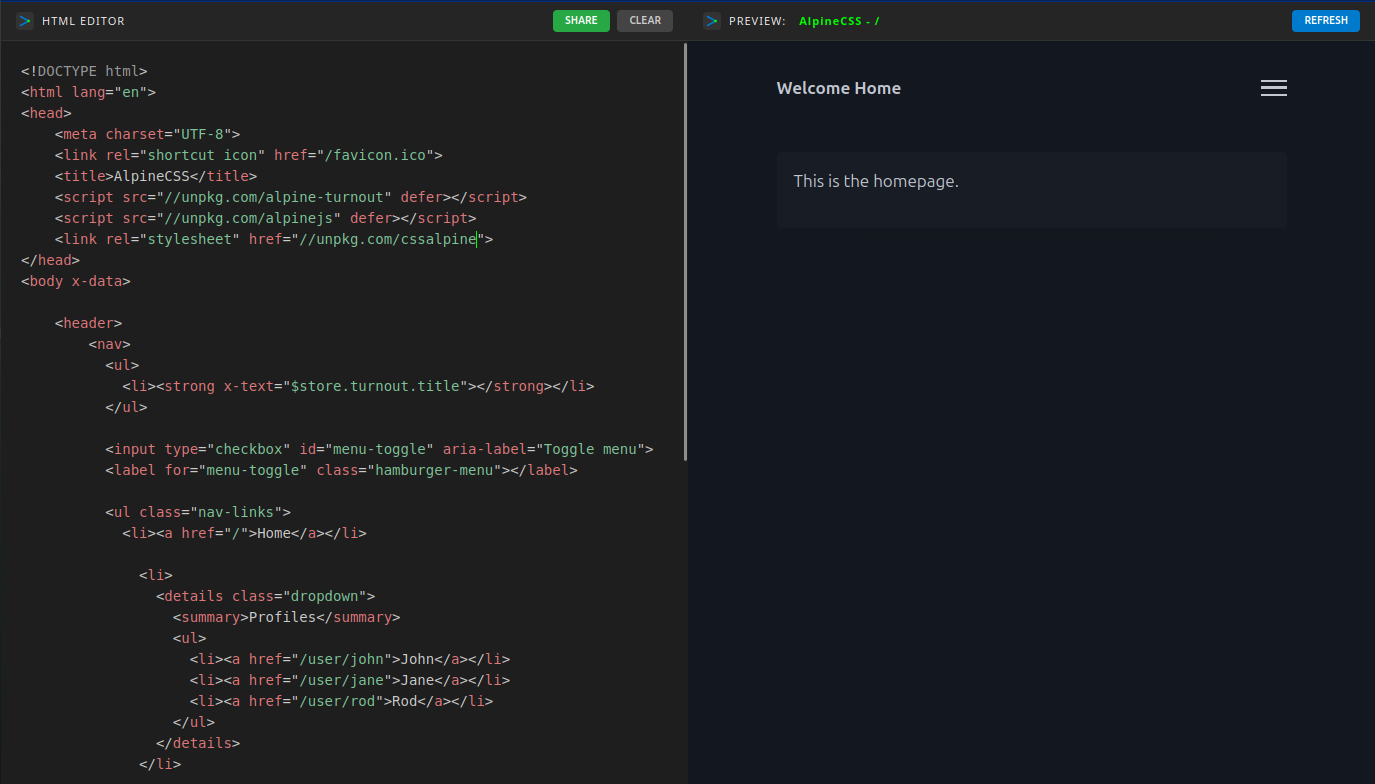
Task: Click the x-text $store.turnout.title code line
Action: tap(359, 386)
